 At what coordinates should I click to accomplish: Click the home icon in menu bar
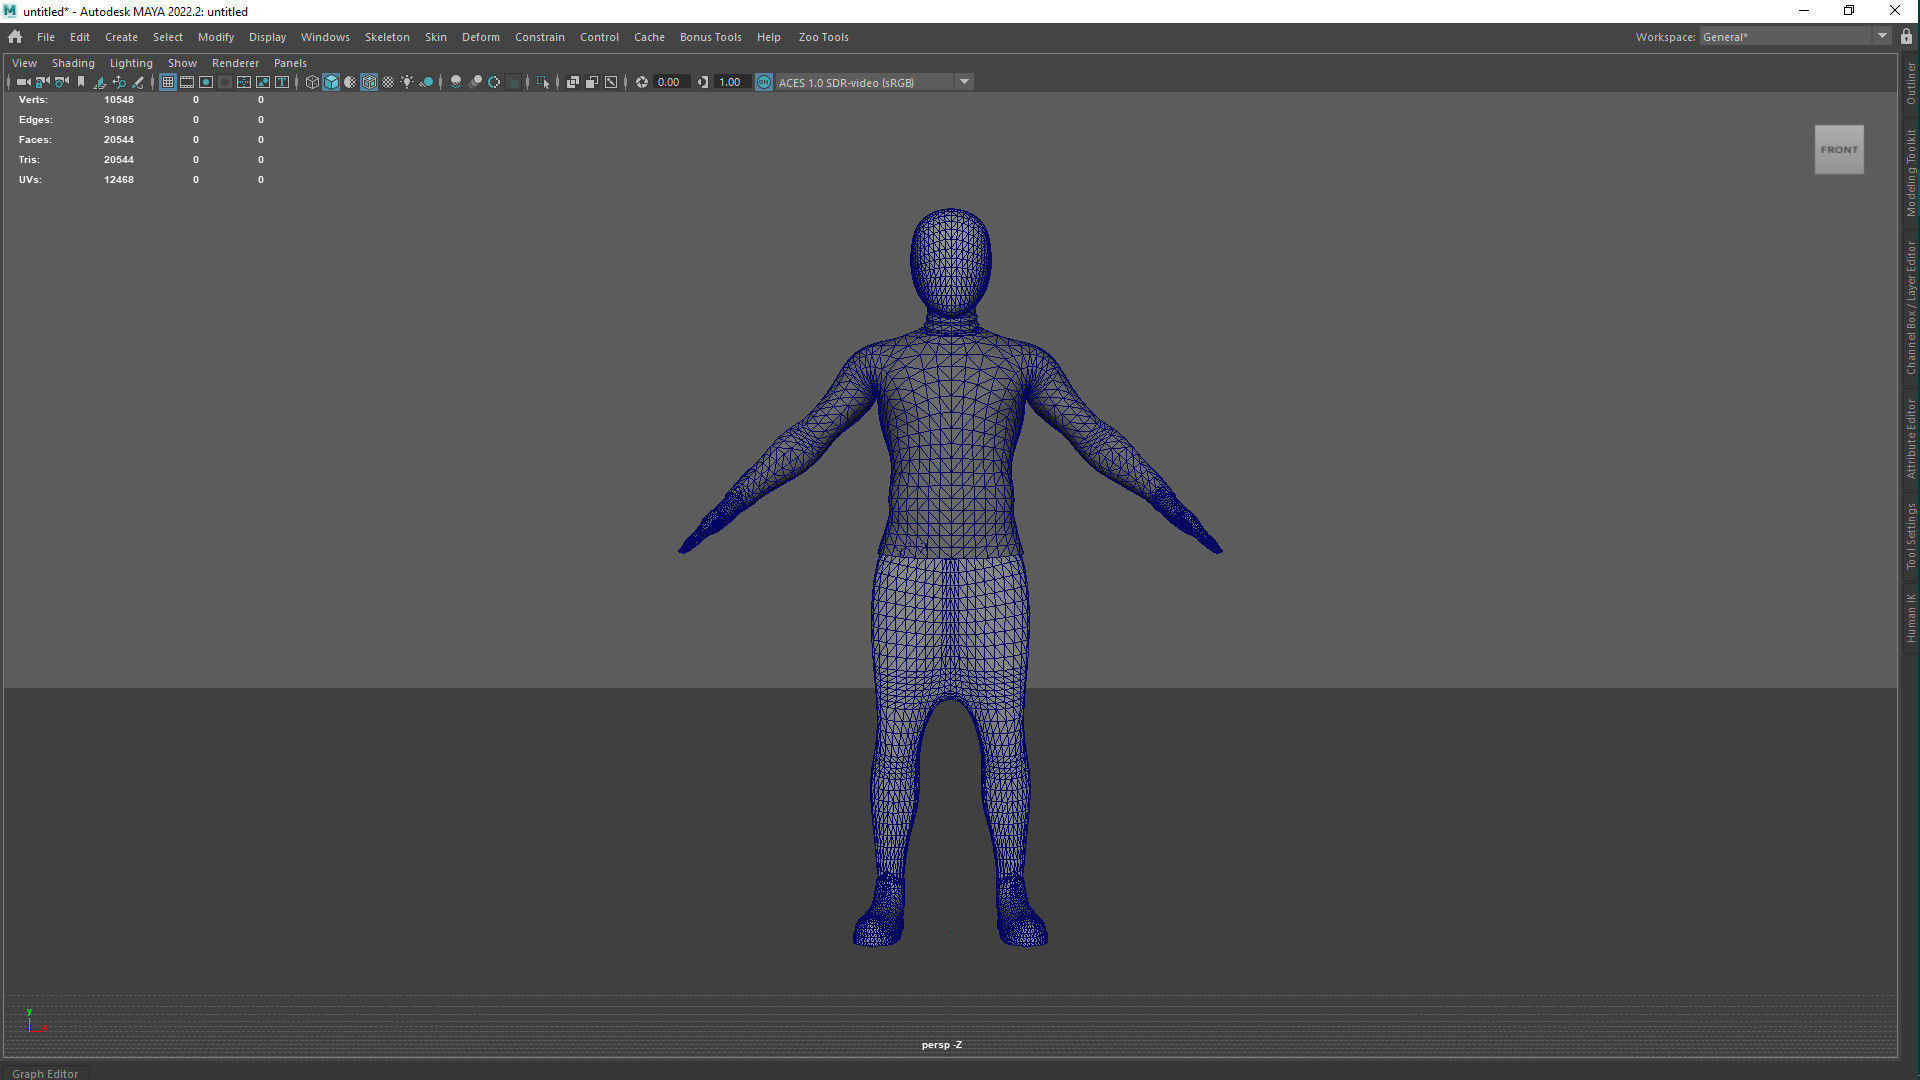(x=15, y=37)
